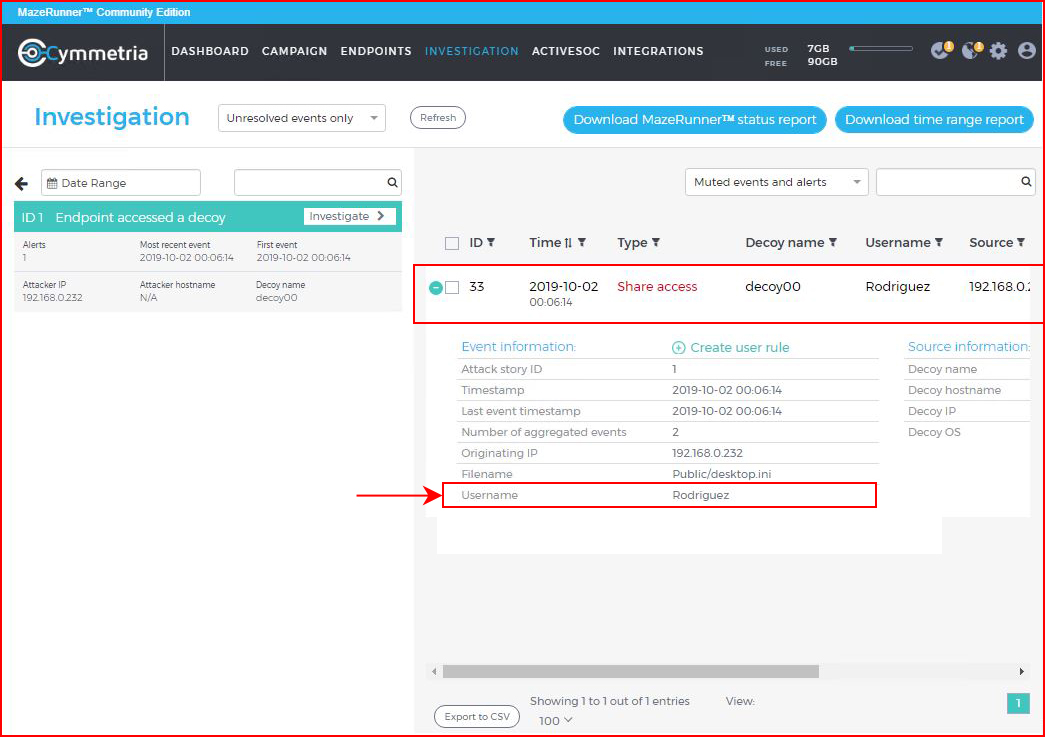Click the Cymmetria logo
The width and height of the screenshot is (1045, 737).
(x=83, y=52)
